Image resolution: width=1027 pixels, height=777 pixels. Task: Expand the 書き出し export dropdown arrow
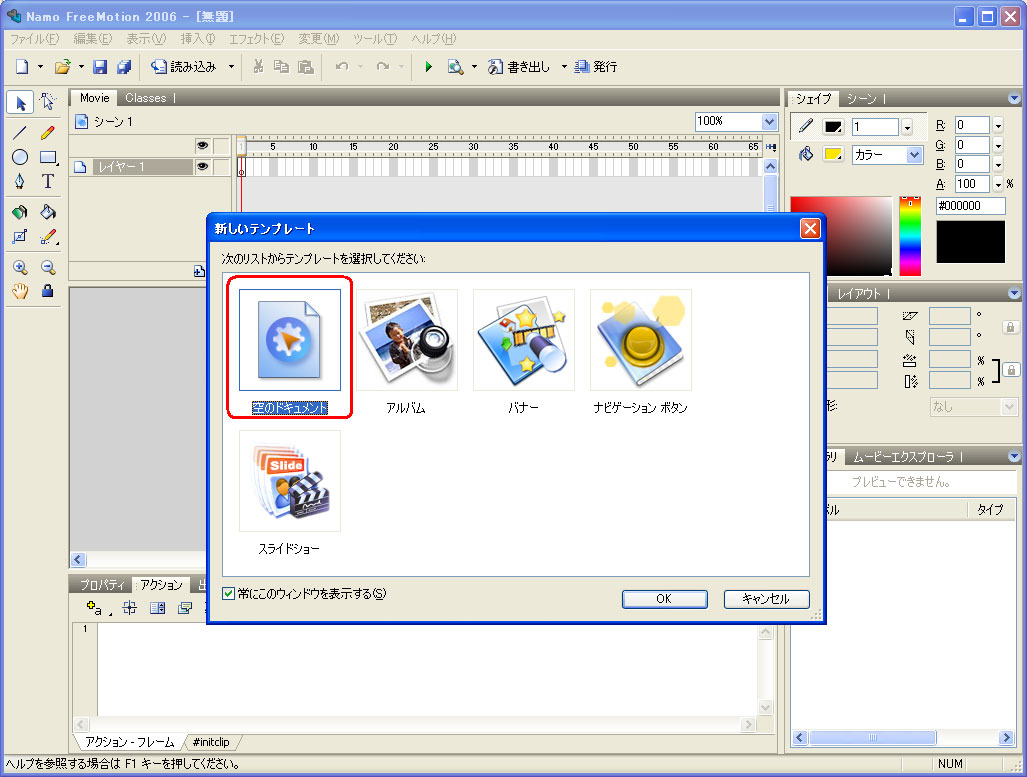[x=564, y=67]
